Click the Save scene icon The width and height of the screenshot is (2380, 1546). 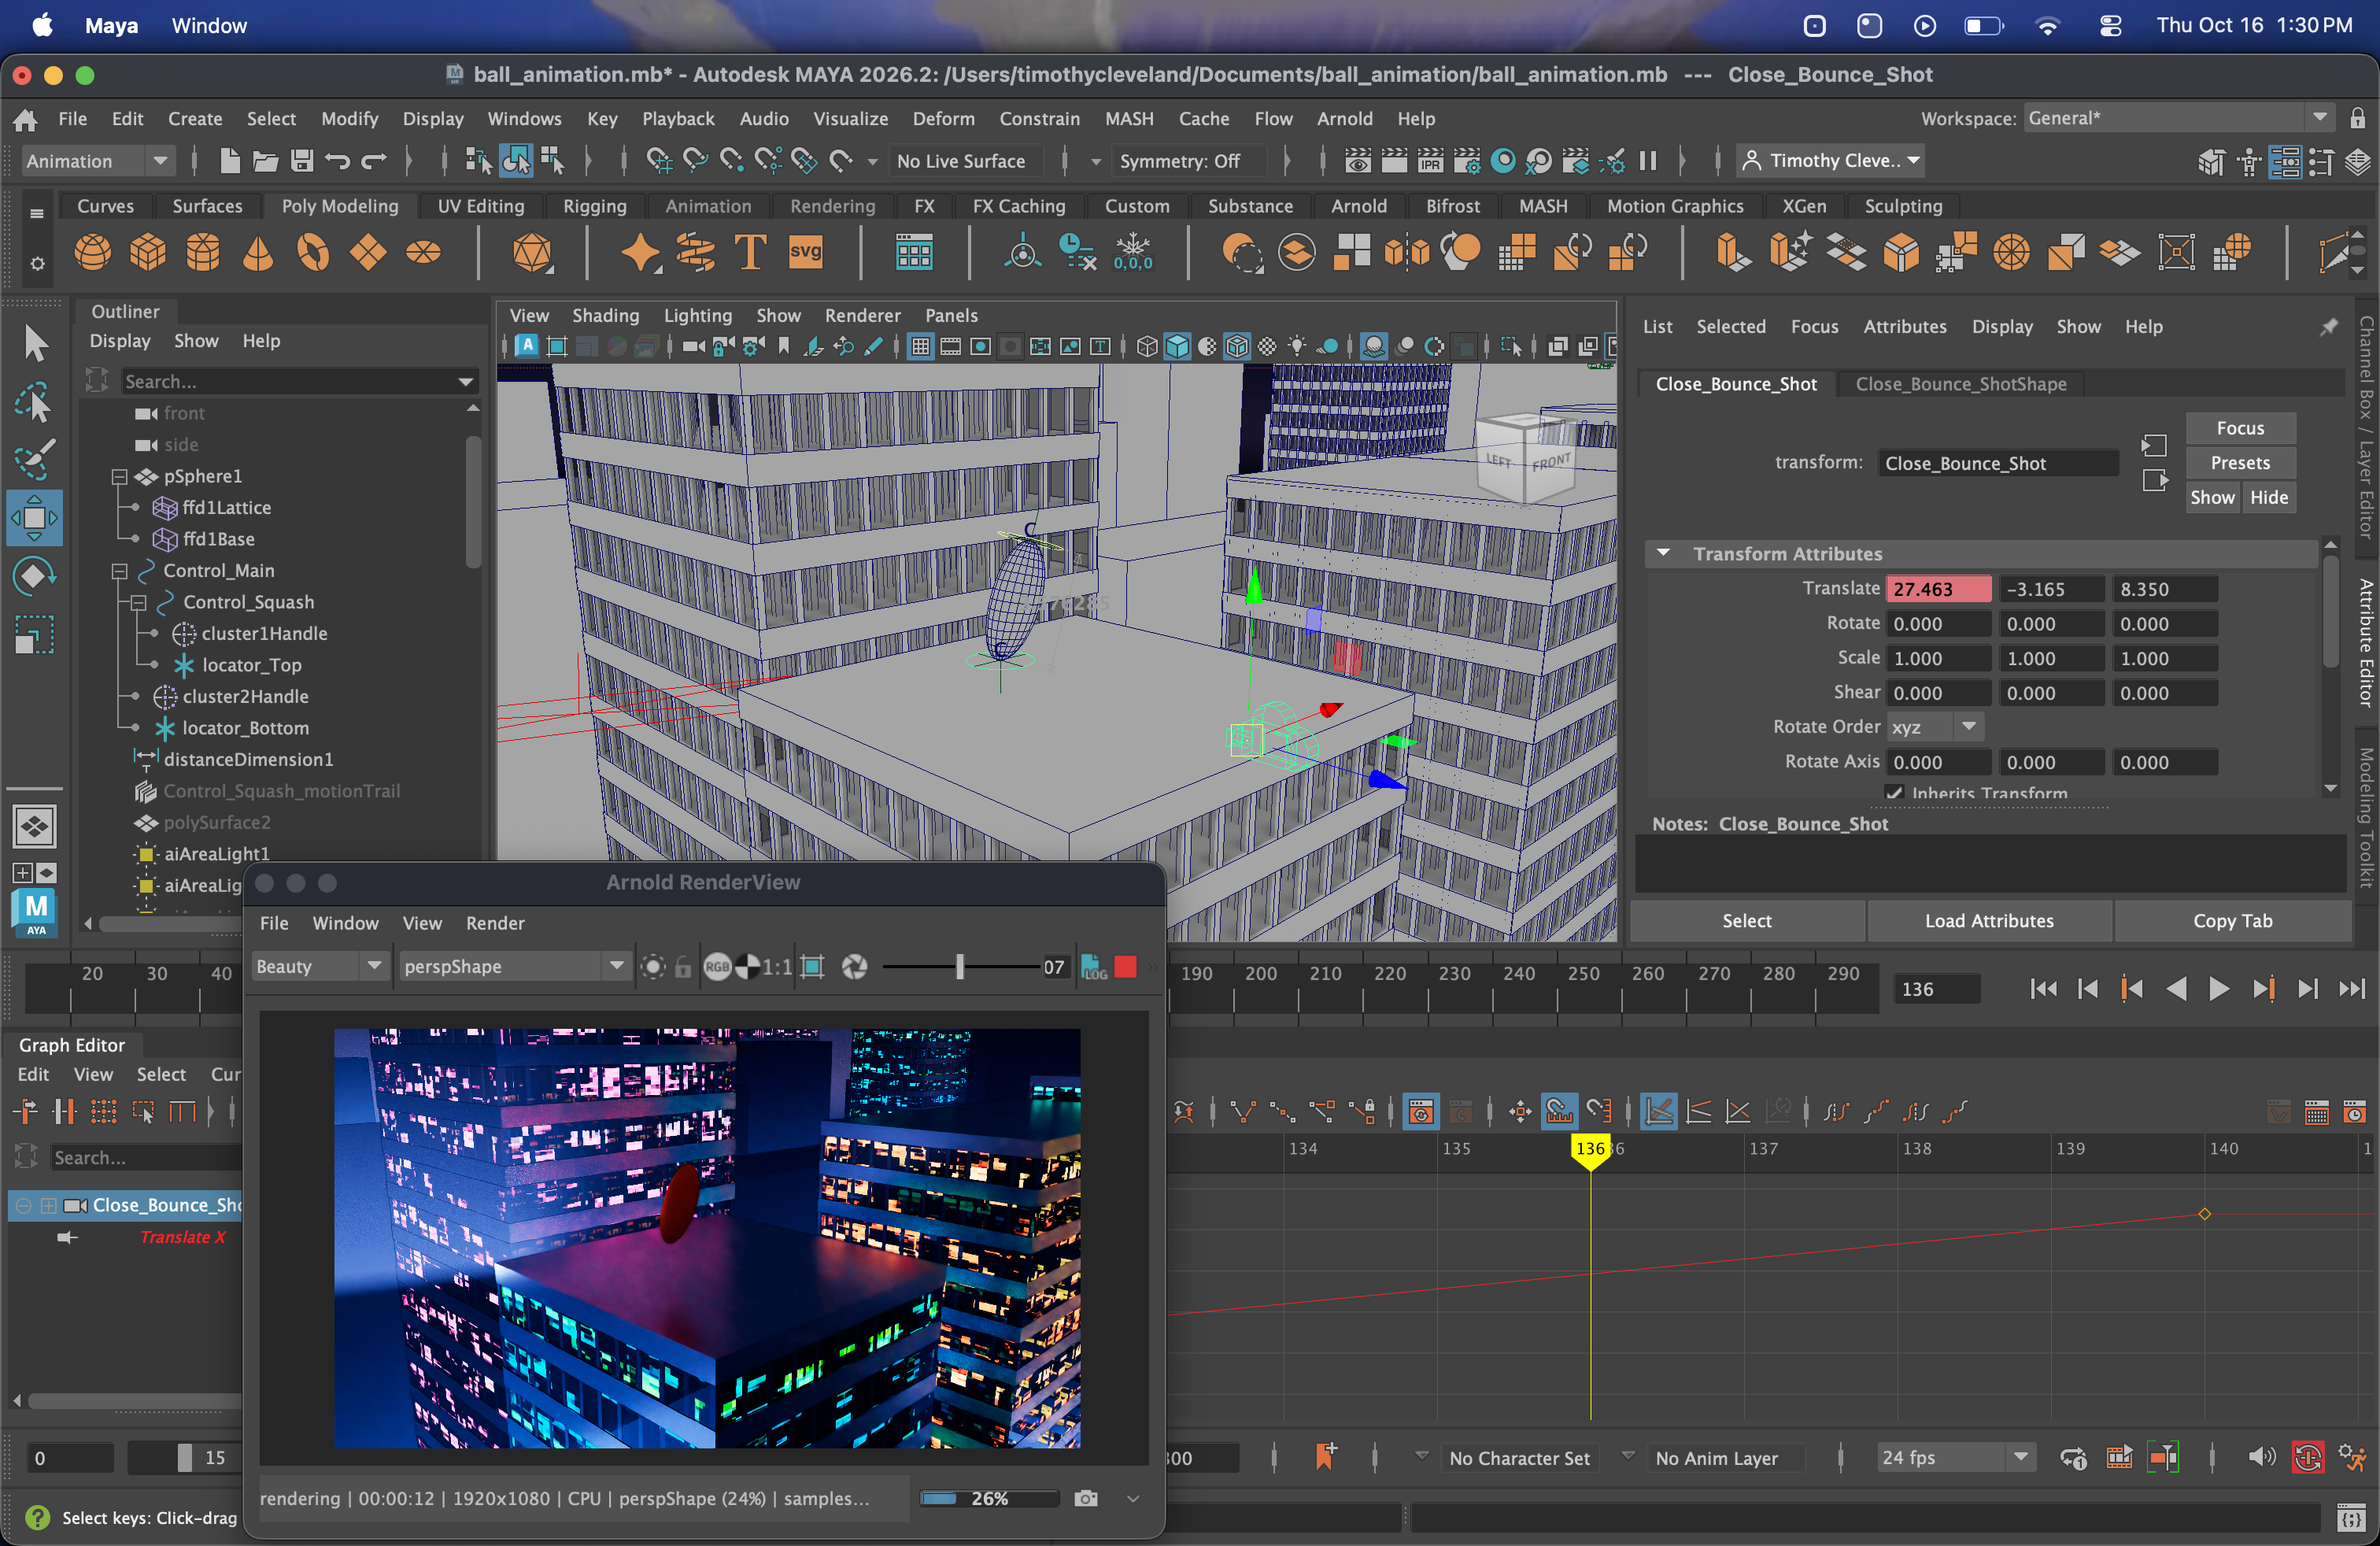coord(302,161)
